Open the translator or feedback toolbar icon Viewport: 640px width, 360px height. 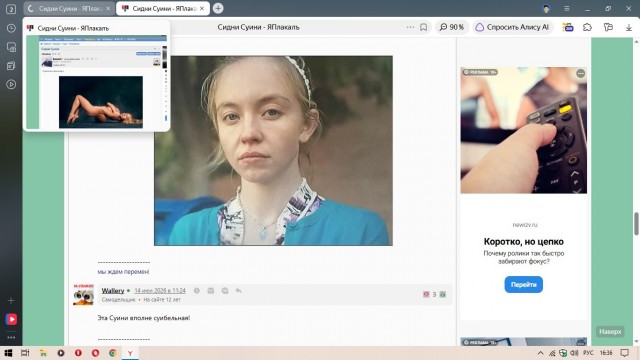(608, 27)
